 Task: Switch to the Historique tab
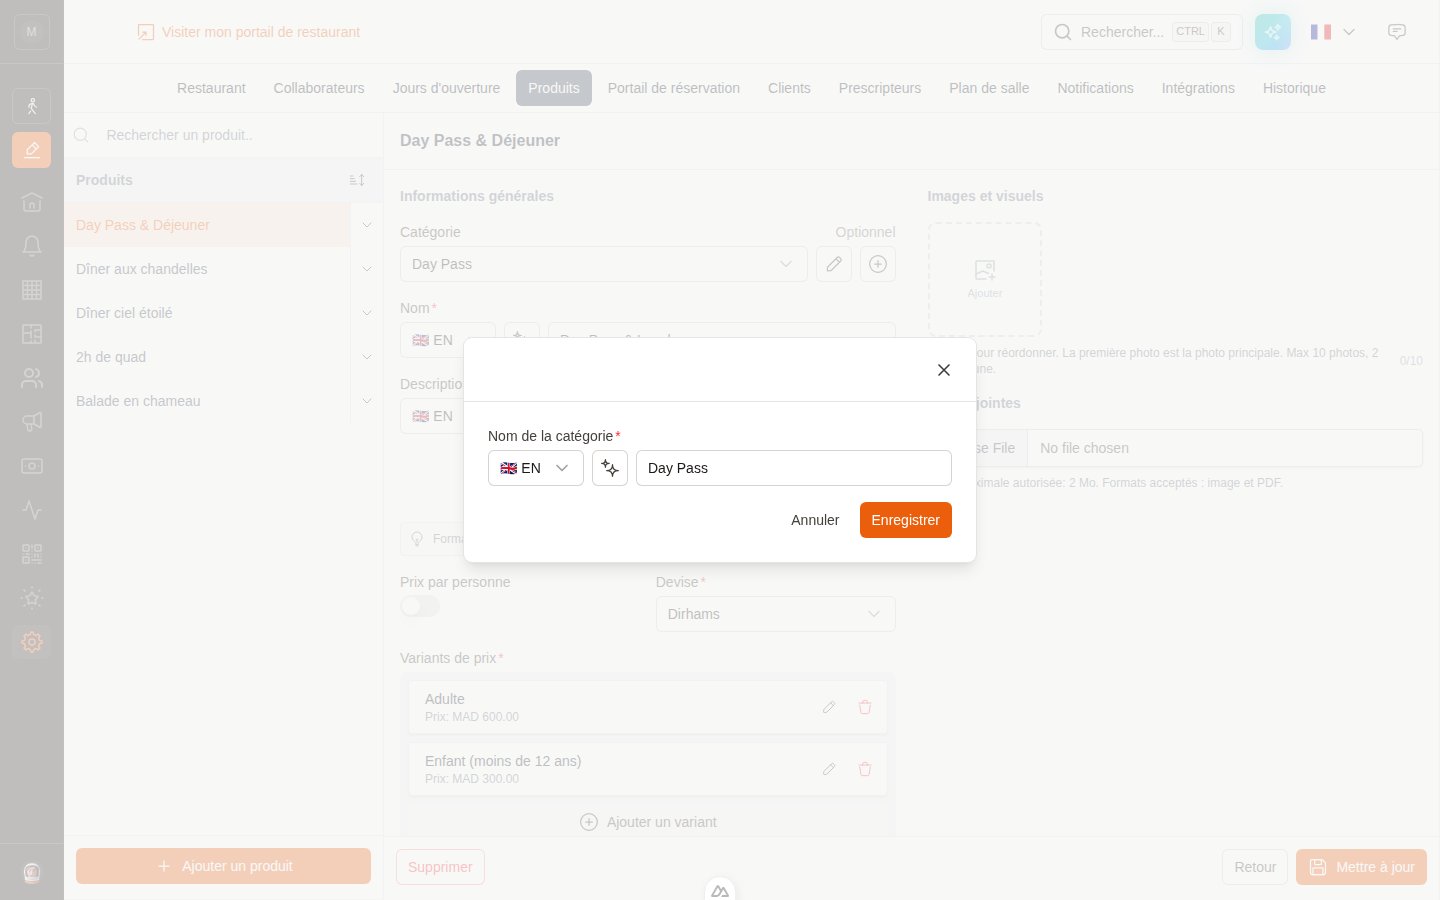click(1294, 88)
